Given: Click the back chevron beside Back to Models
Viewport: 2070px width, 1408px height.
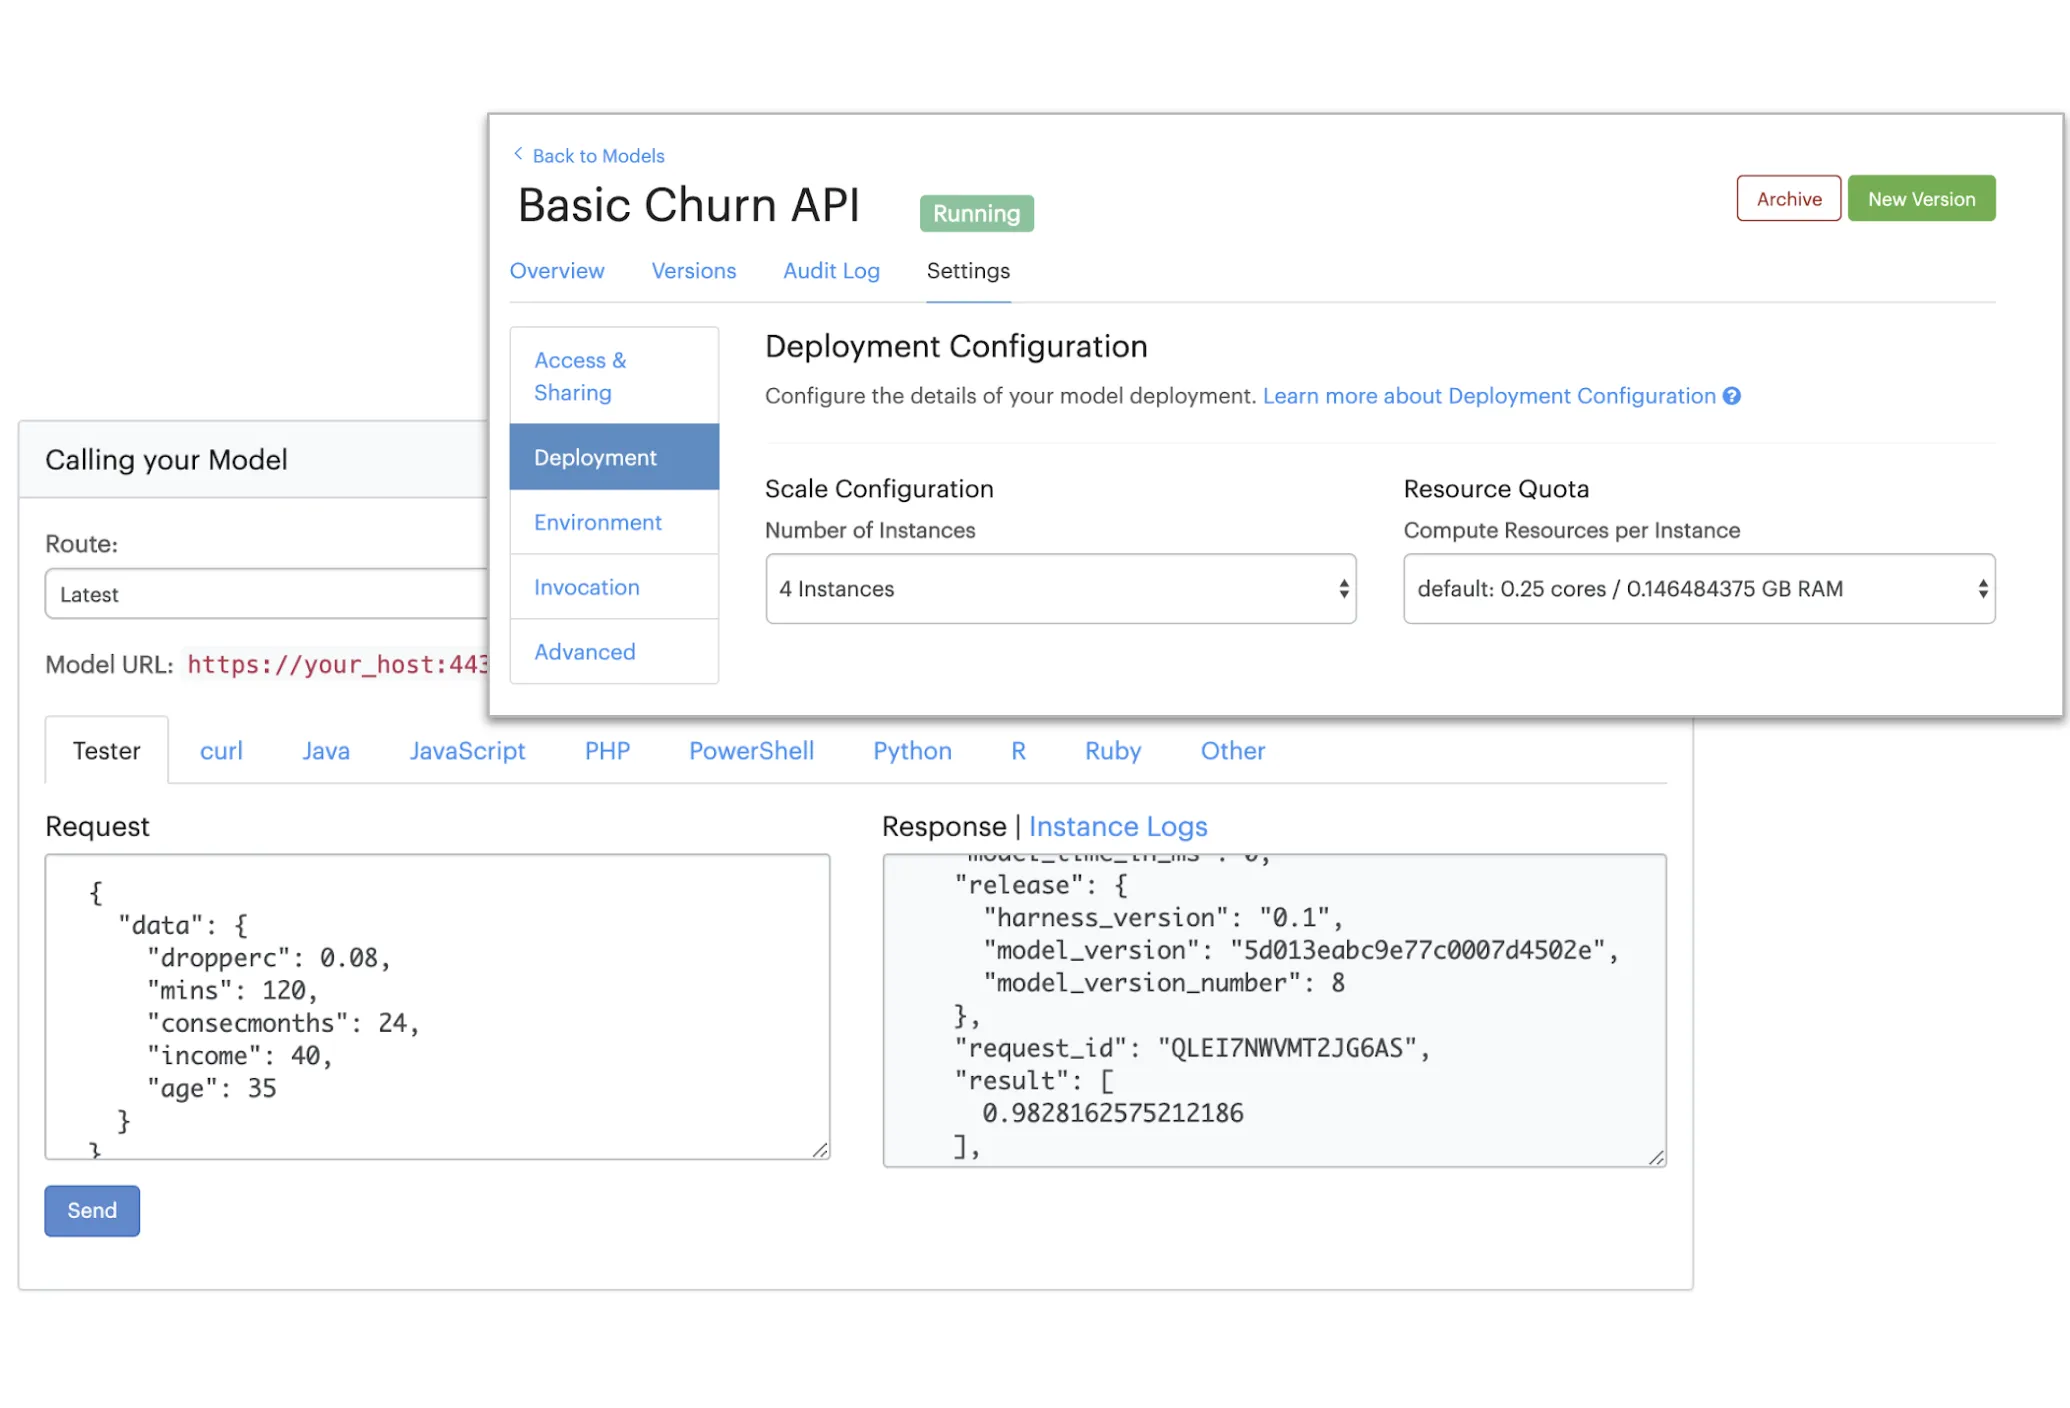Looking at the screenshot, I should coord(518,154).
